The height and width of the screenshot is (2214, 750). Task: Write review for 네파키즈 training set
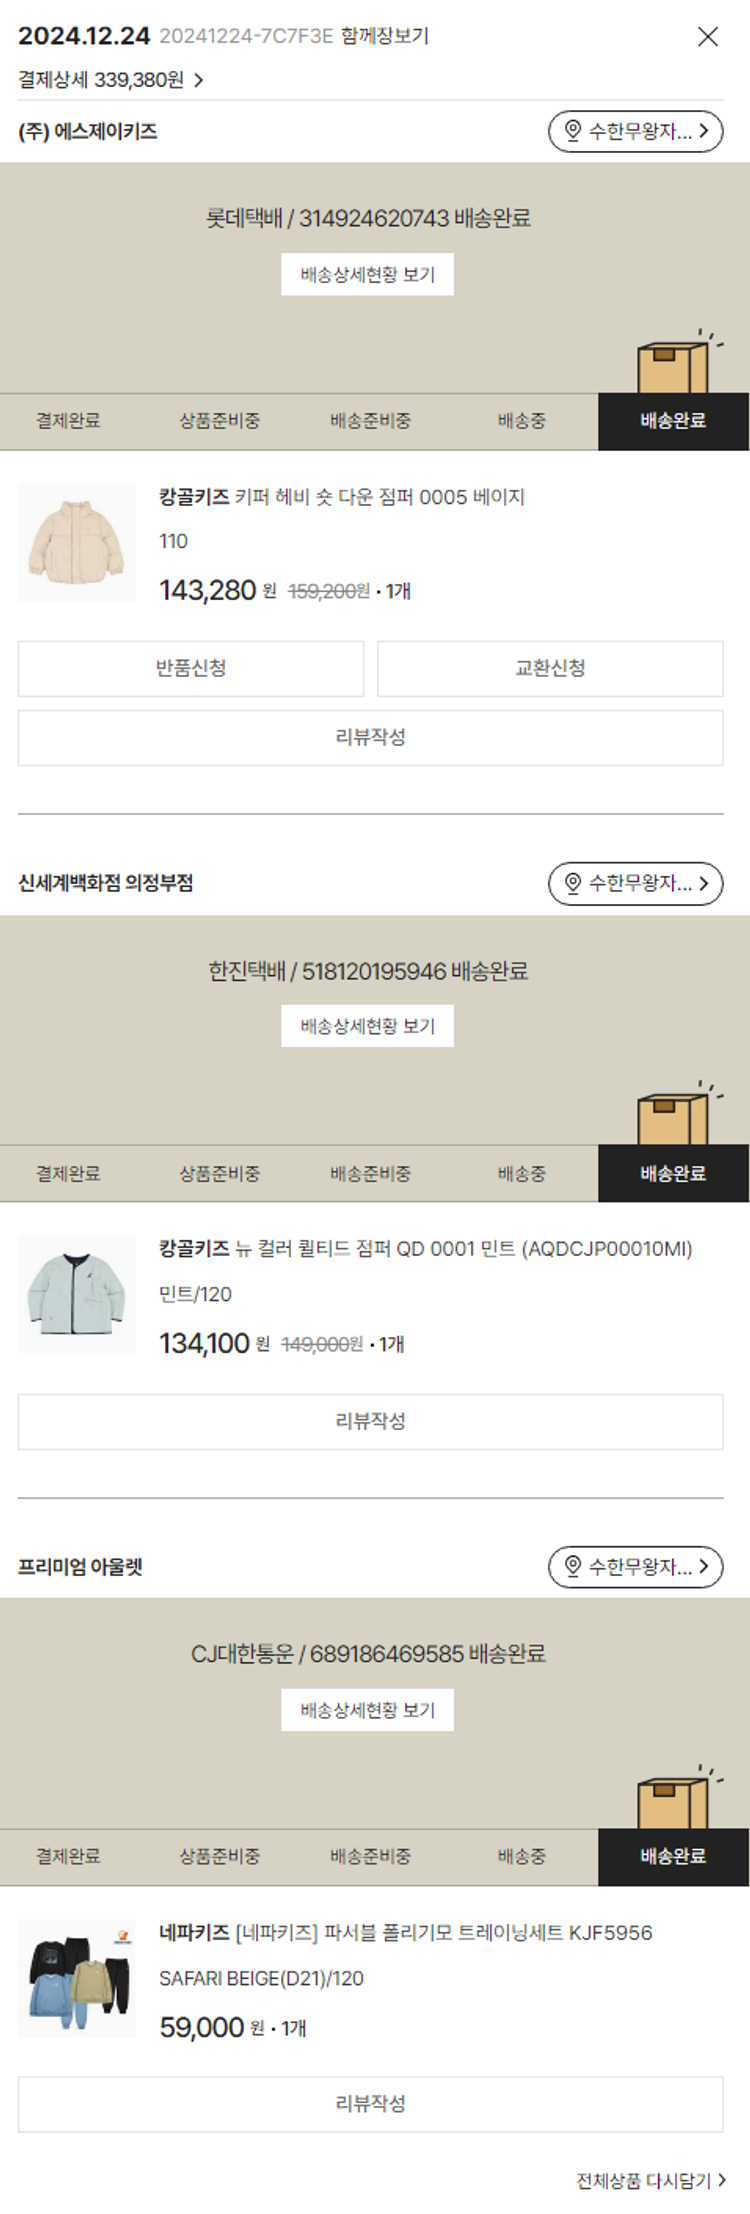click(x=370, y=2104)
